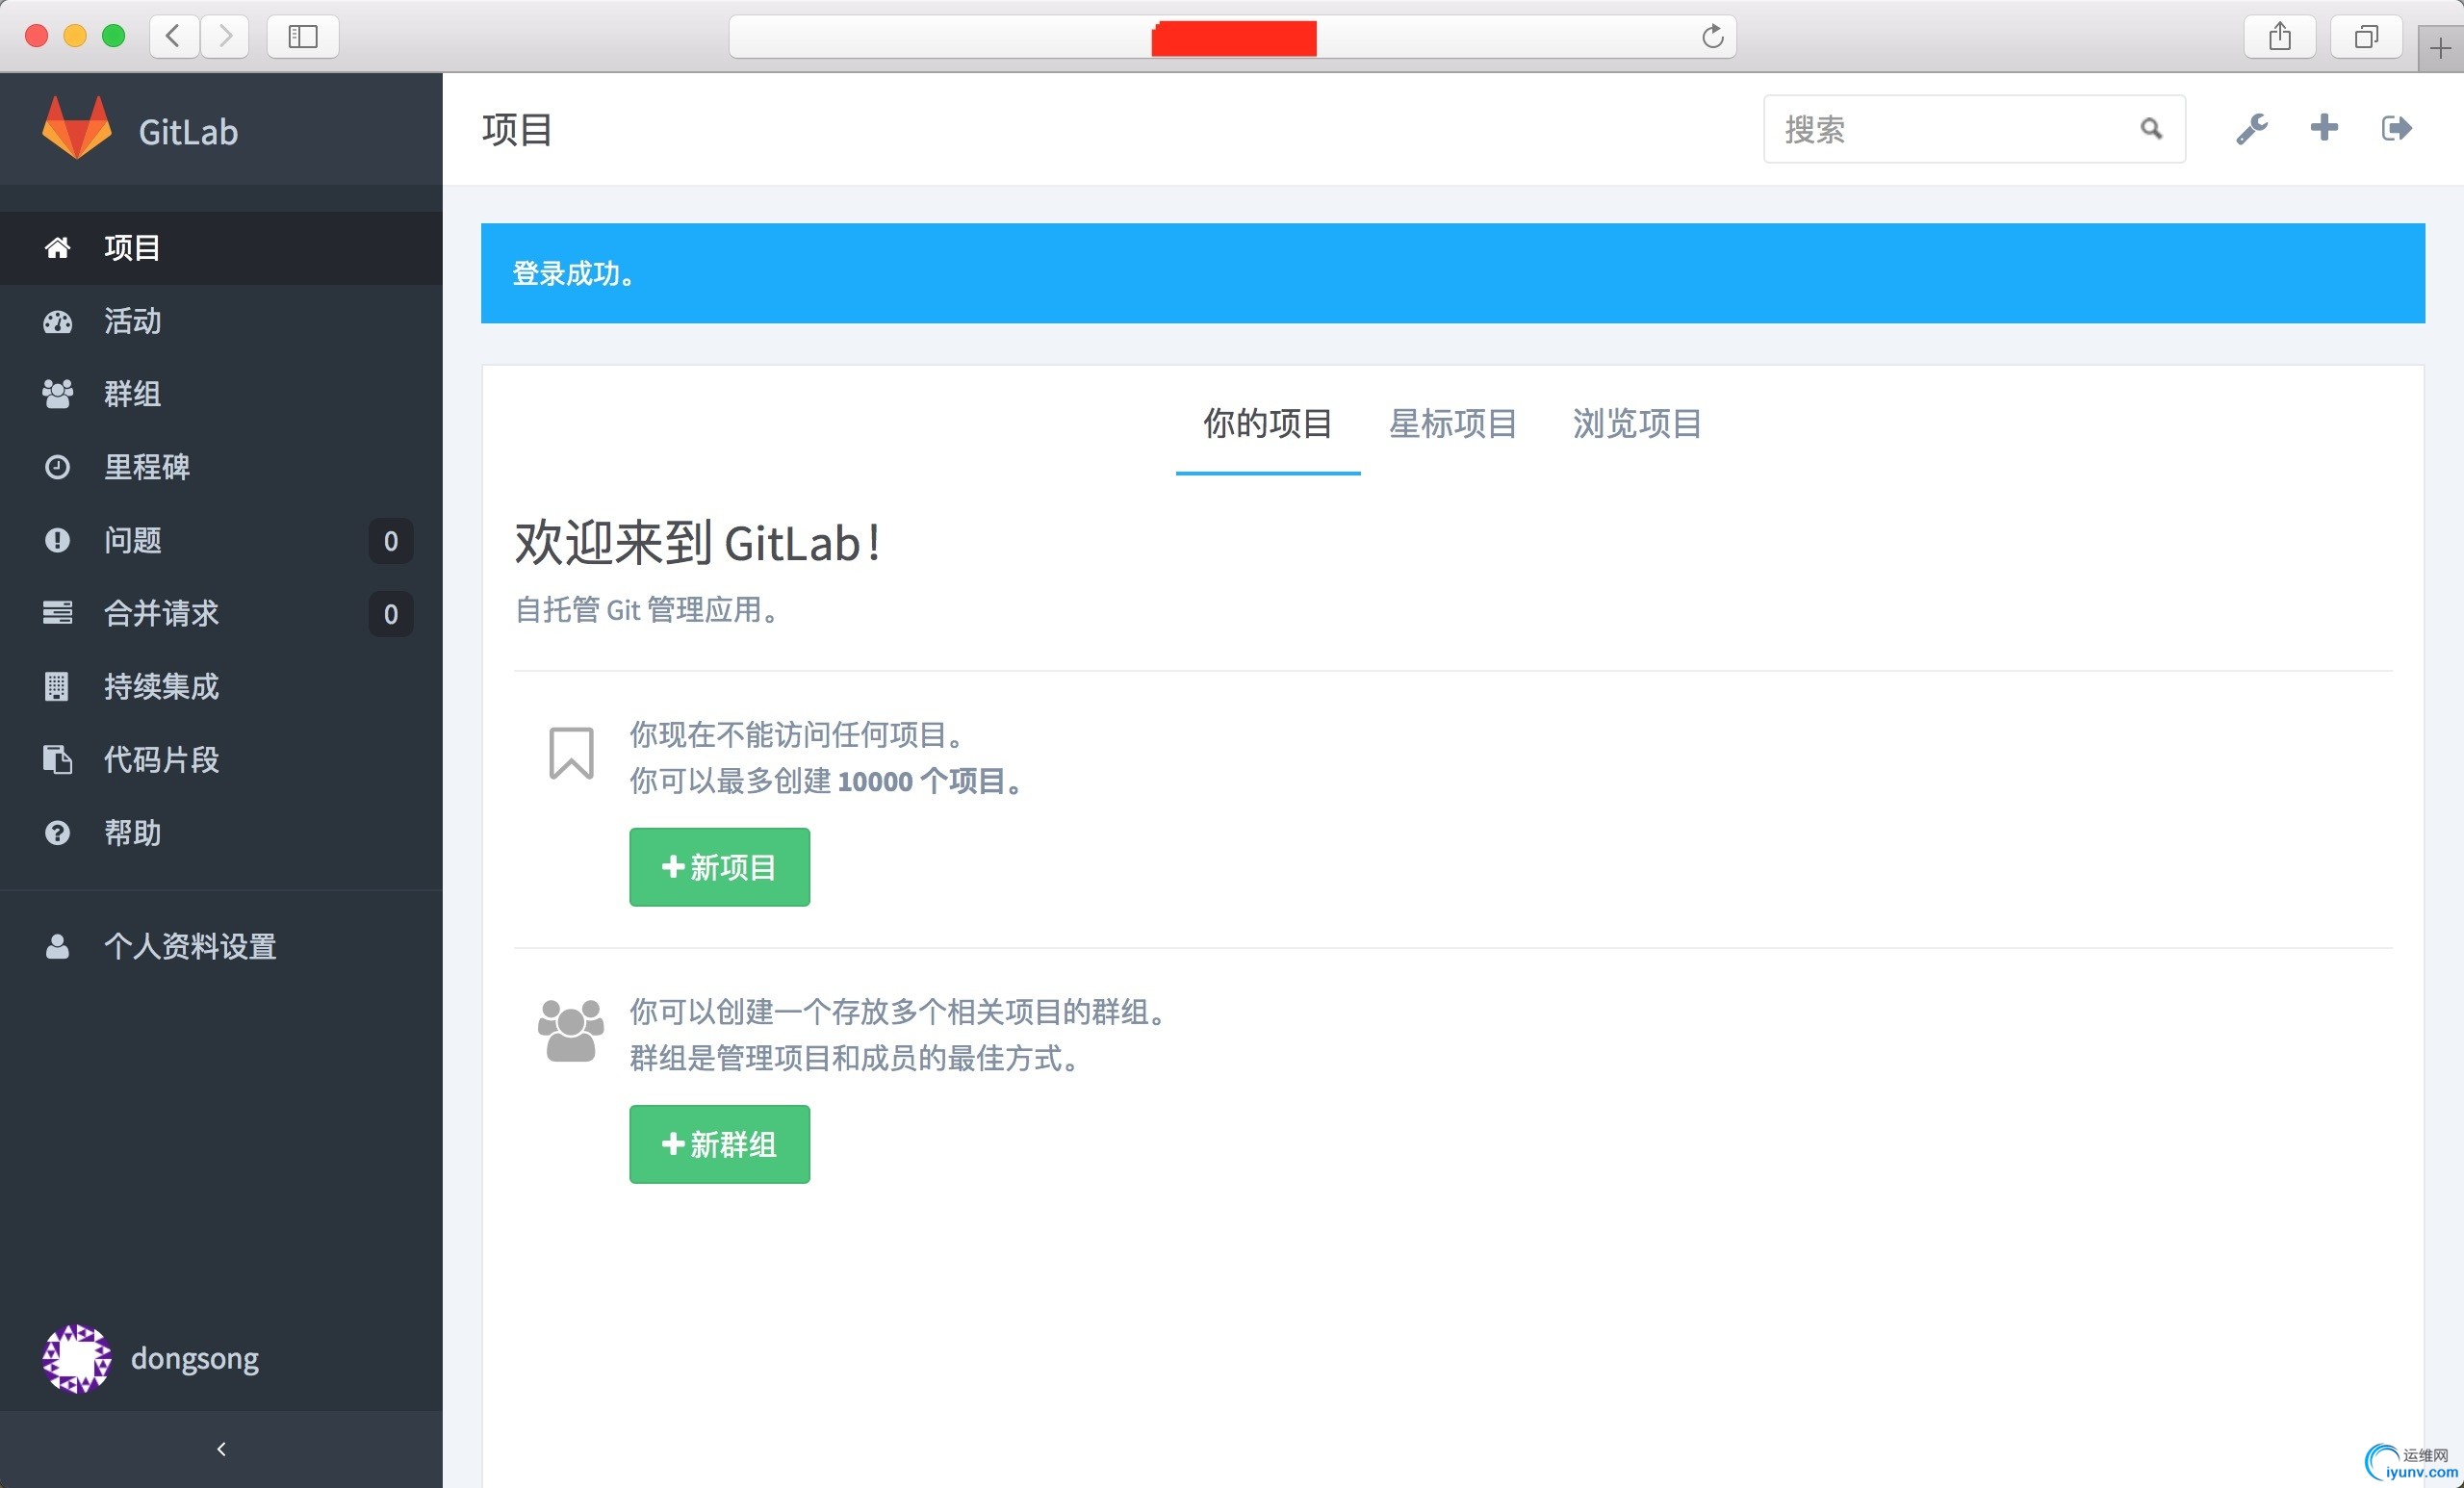Click the dongsong avatar image
Image resolution: width=2464 pixels, height=1488 pixels.
77,1359
